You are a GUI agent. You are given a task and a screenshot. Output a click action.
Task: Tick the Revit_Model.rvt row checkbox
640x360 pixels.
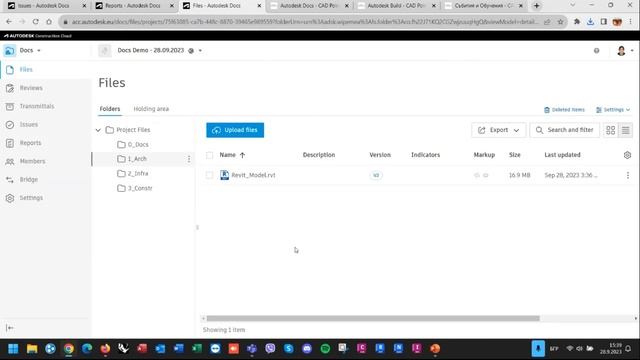[209, 175]
